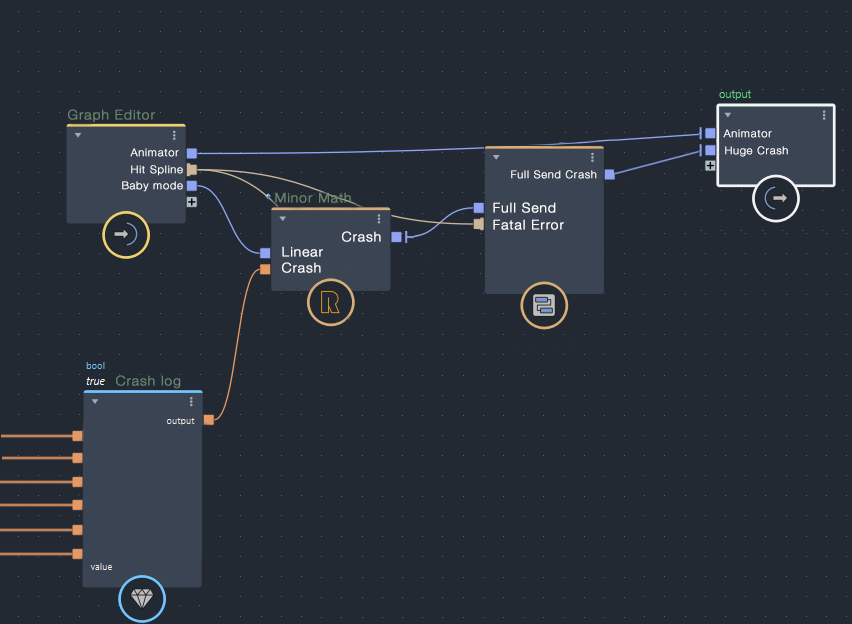Click the value label in the Crash log node
This screenshot has height=624, width=852.
click(x=101, y=567)
